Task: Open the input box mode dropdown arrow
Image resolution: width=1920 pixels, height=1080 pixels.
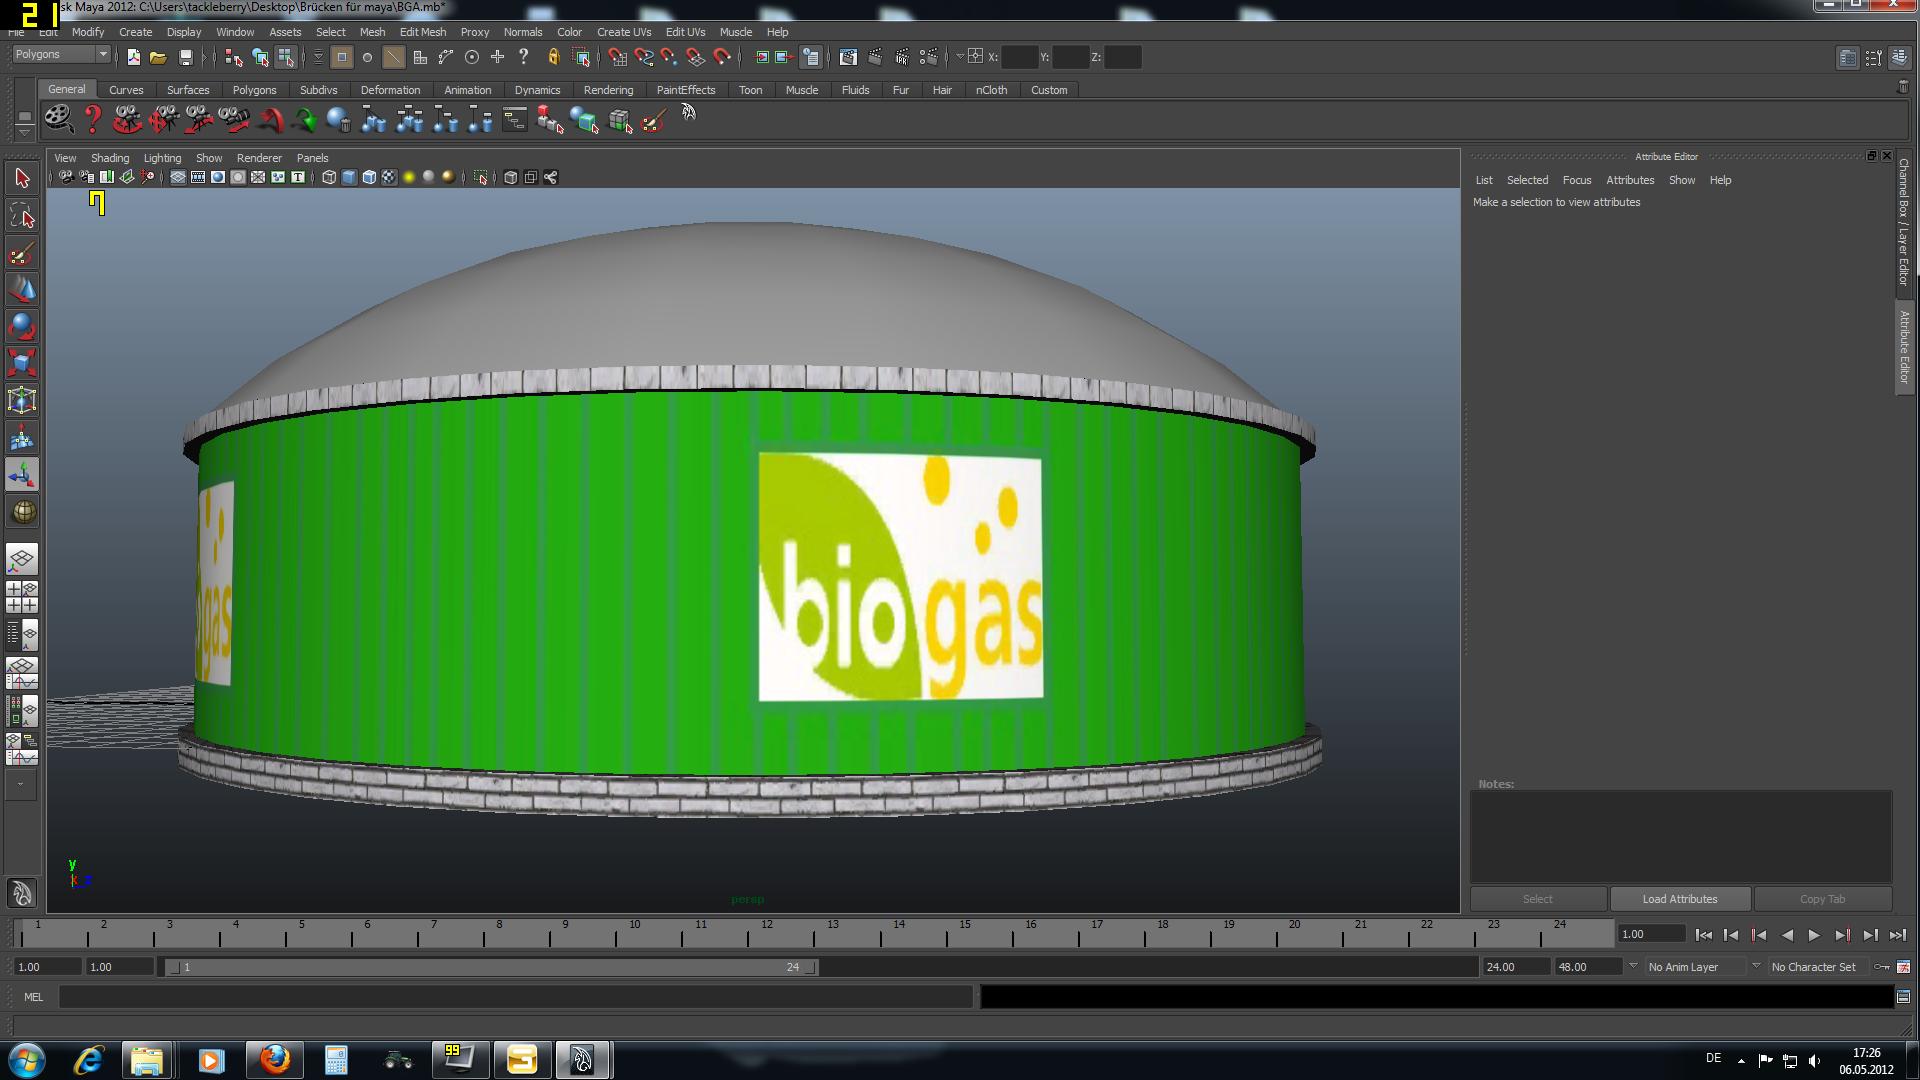Action: tap(959, 57)
